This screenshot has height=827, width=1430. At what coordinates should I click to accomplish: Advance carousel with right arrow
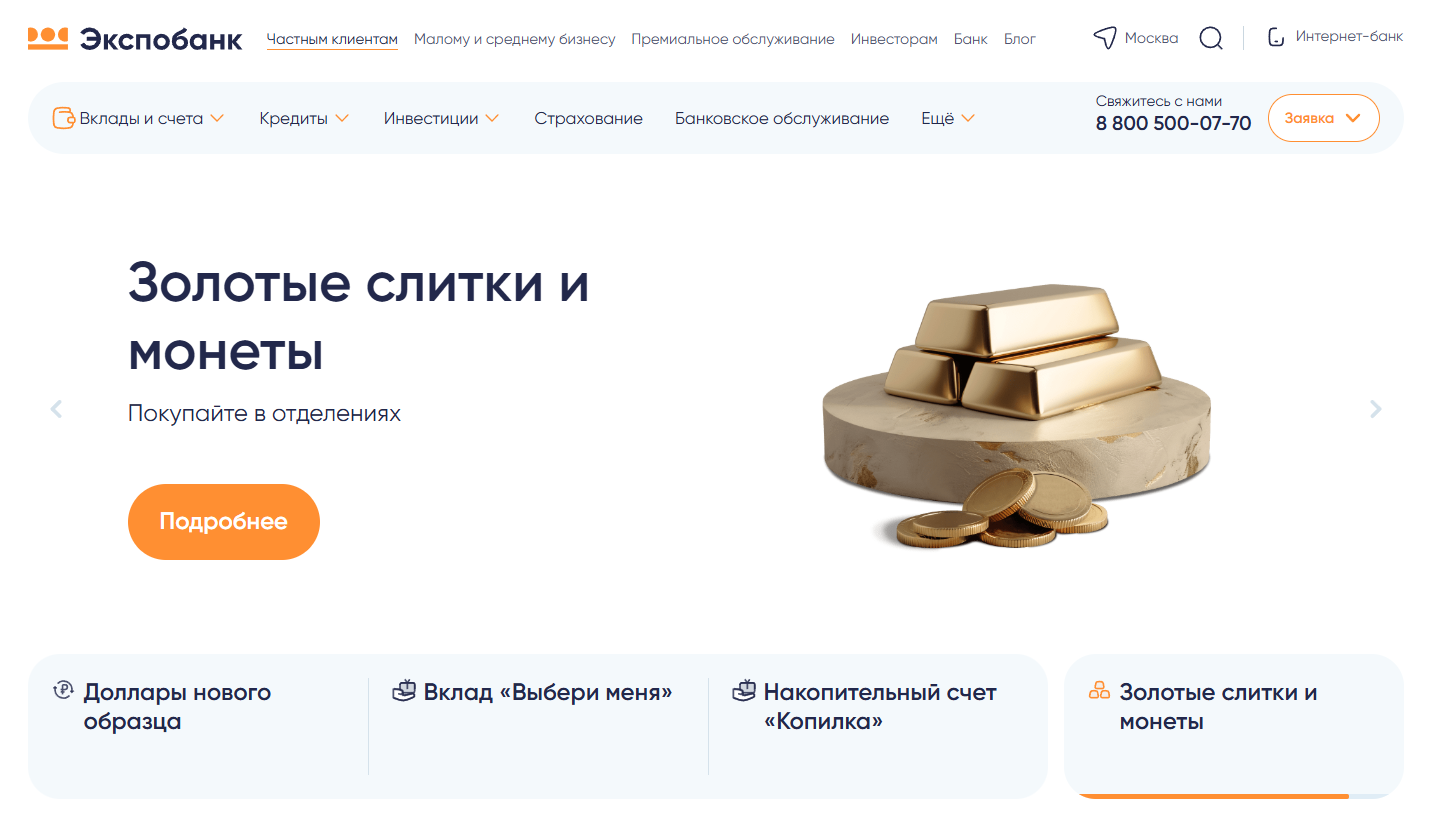coord(1375,408)
